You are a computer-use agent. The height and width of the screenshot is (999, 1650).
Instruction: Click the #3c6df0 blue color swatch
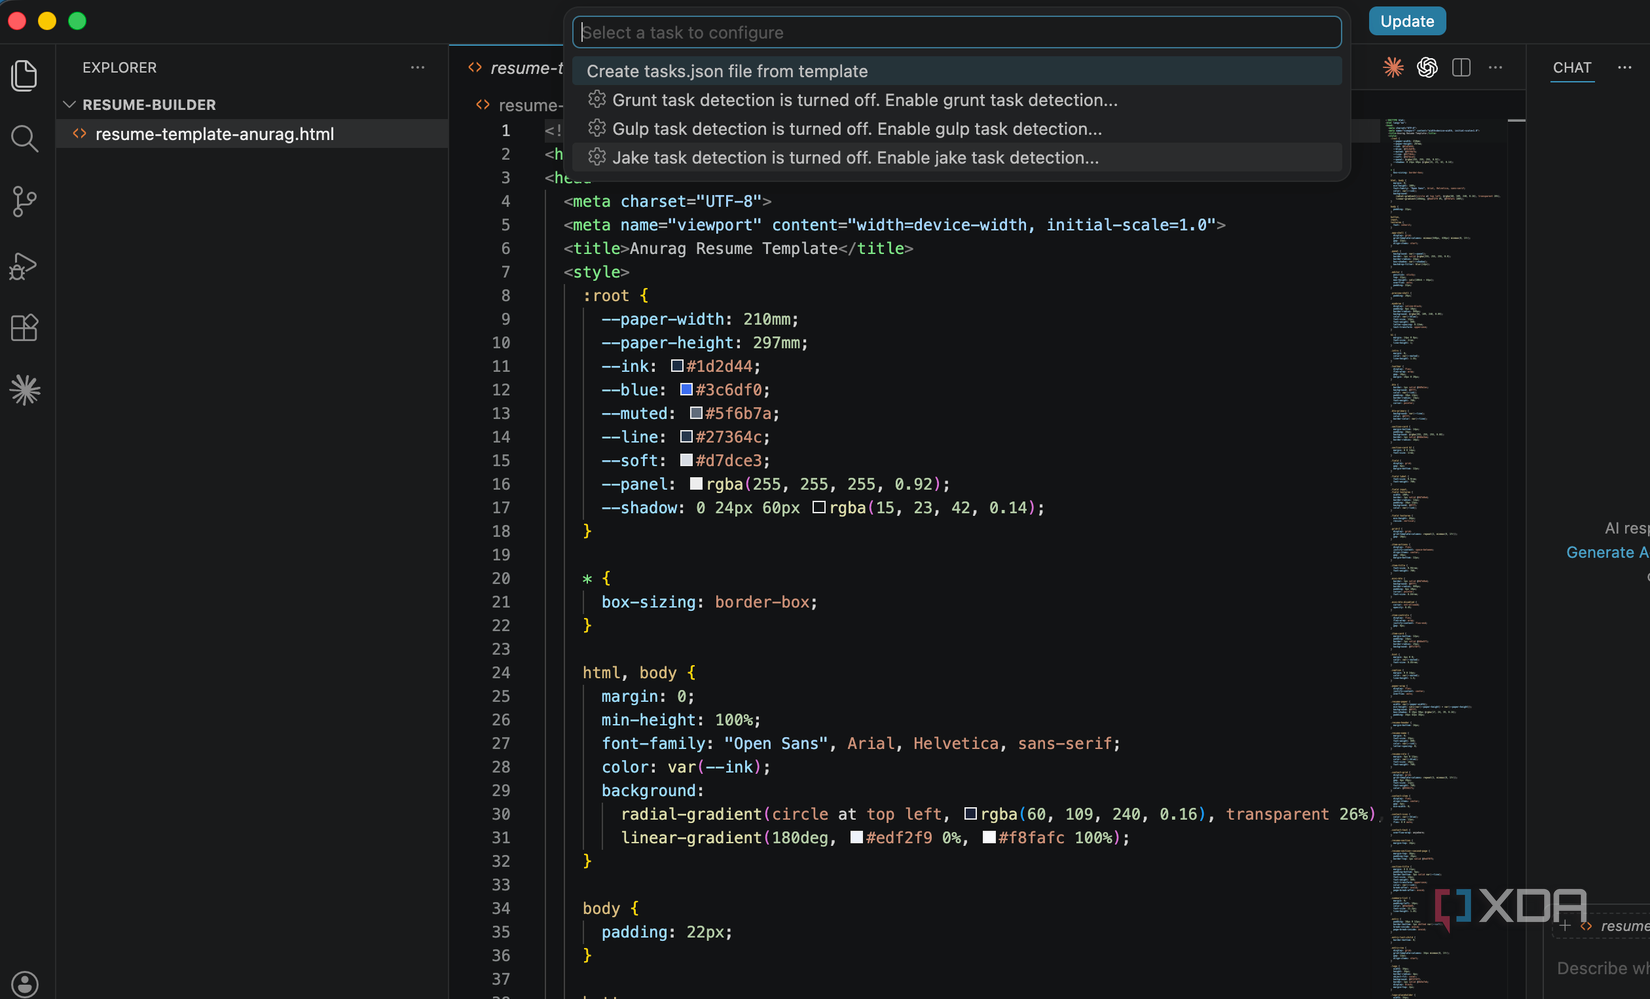click(x=686, y=389)
